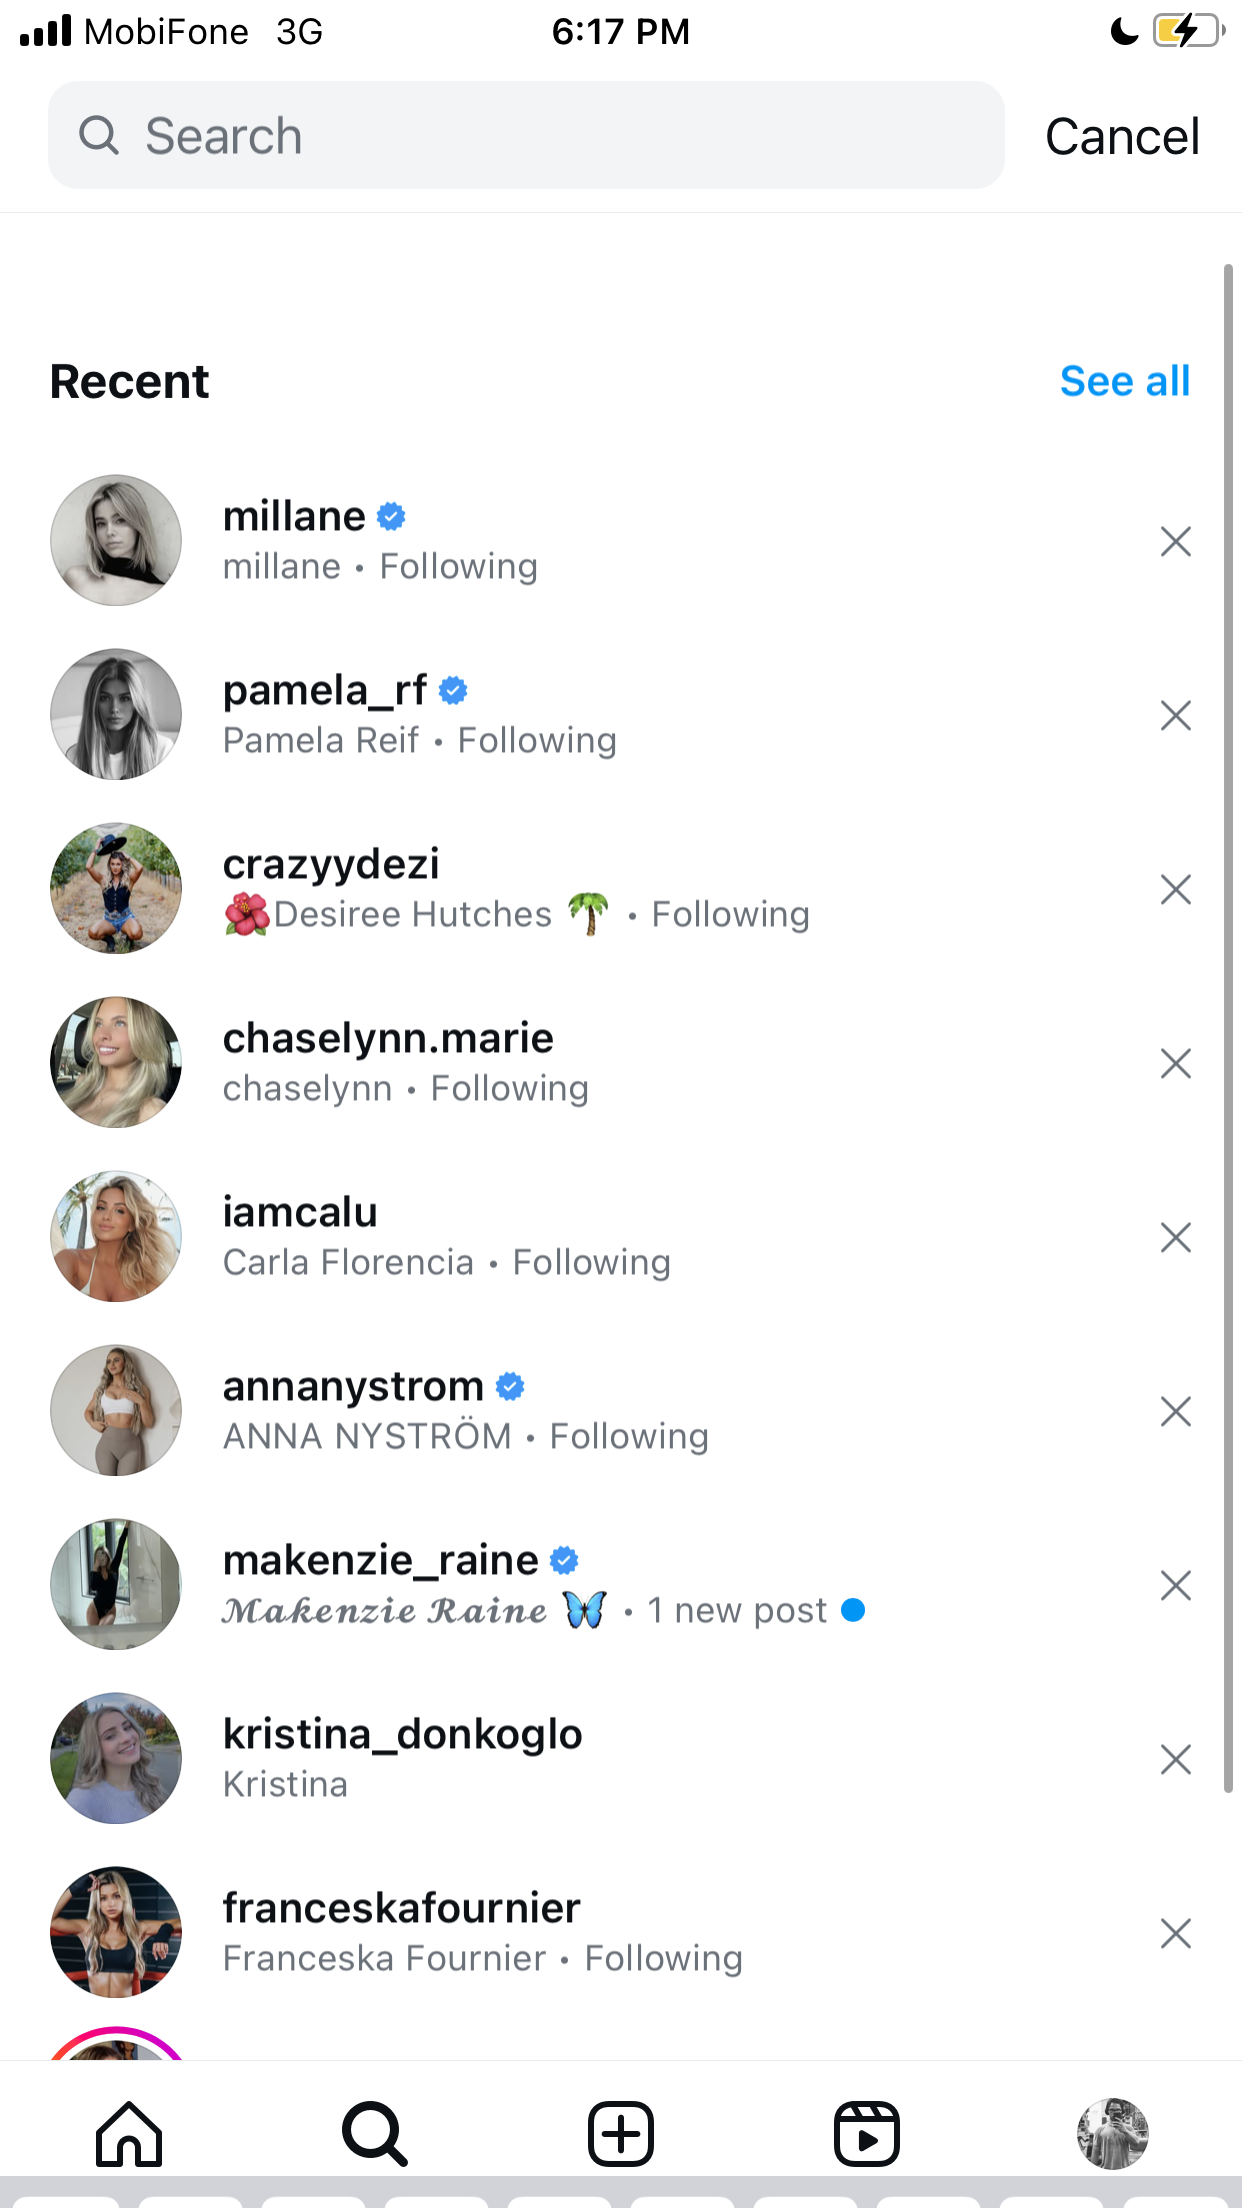This screenshot has height=2208, width=1242.
Task: Focus the Search input field
Action: [526, 135]
